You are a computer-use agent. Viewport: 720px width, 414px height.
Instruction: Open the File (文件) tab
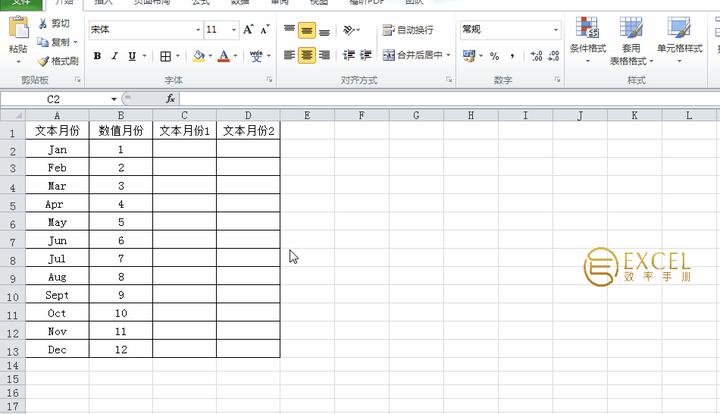tap(21, 4)
